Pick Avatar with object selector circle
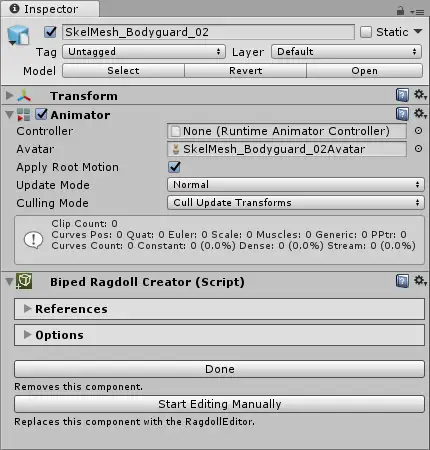 pyautogui.click(x=418, y=149)
